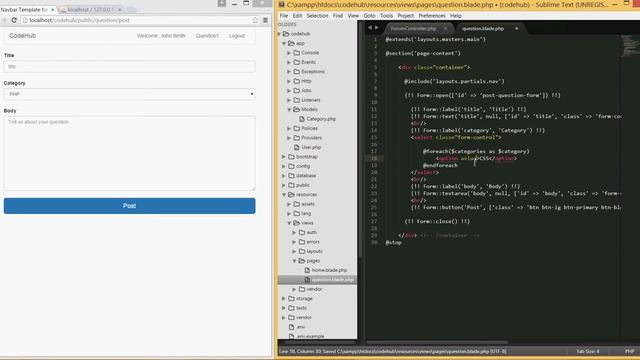This screenshot has height=360, width=640.
Task: Click the Policies folder icon
Action: point(297,128)
